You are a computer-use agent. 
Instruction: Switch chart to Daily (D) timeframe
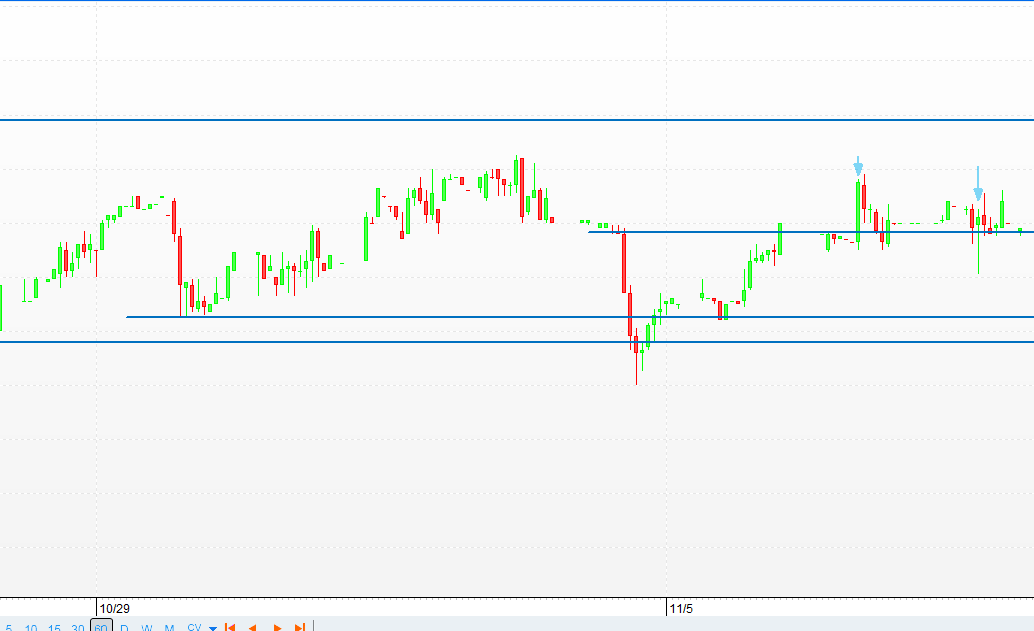pyautogui.click(x=124, y=628)
